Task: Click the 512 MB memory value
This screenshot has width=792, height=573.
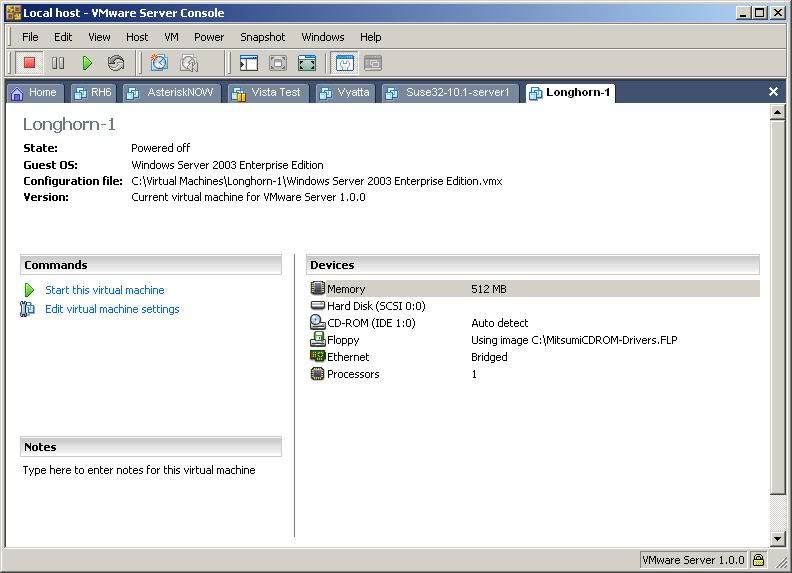Action: tap(488, 289)
